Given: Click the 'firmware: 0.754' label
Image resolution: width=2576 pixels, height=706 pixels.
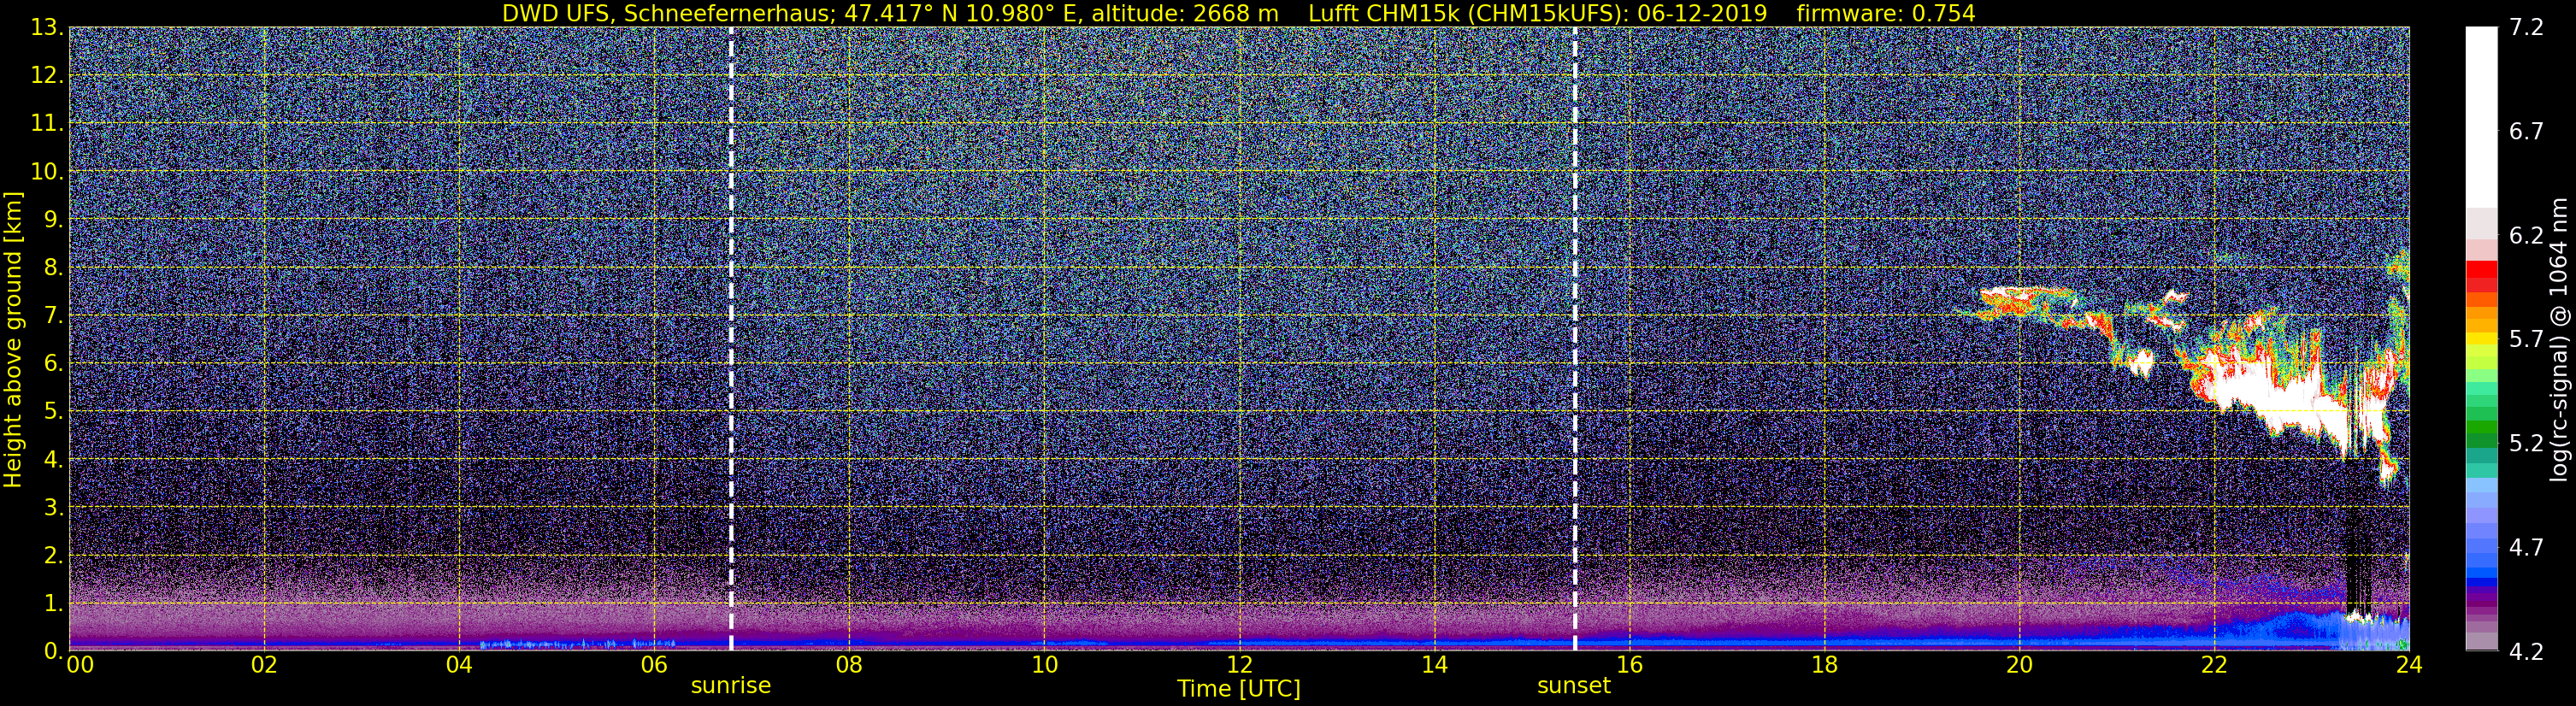Looking at the screenshot, I should click(1886, 13).
